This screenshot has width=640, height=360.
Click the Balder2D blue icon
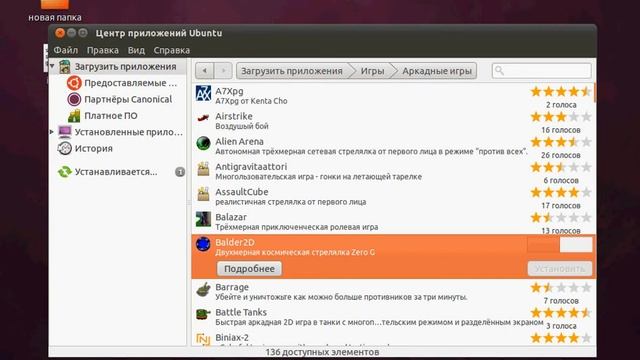tap(203, 244)
